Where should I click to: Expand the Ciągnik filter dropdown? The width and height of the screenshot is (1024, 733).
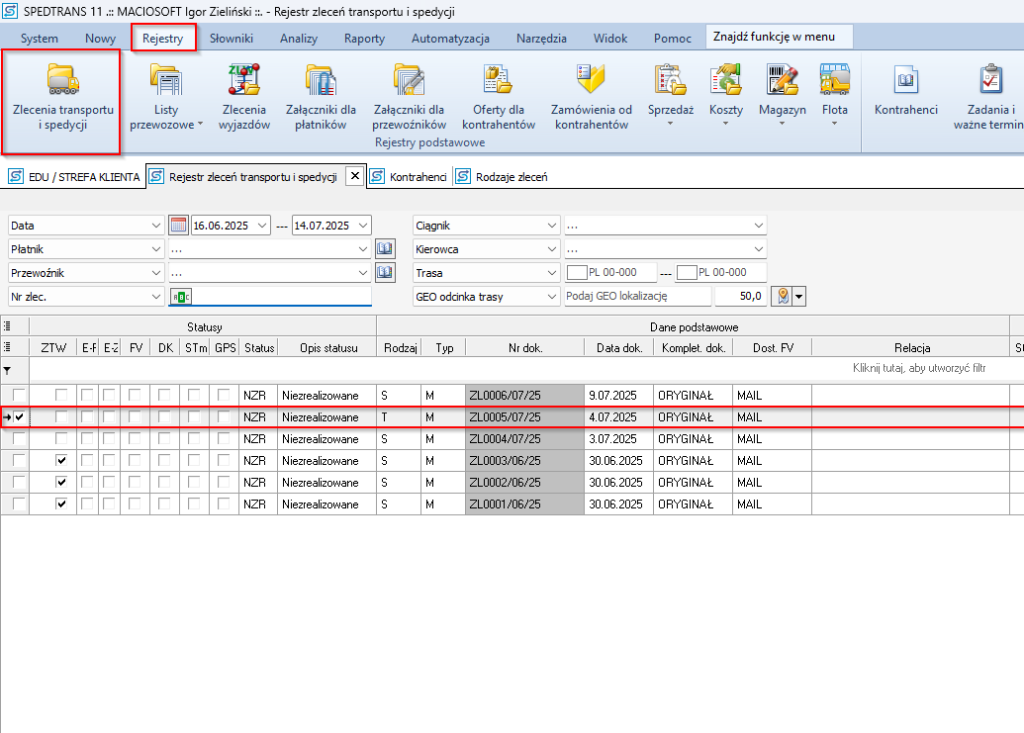(550, 226)
